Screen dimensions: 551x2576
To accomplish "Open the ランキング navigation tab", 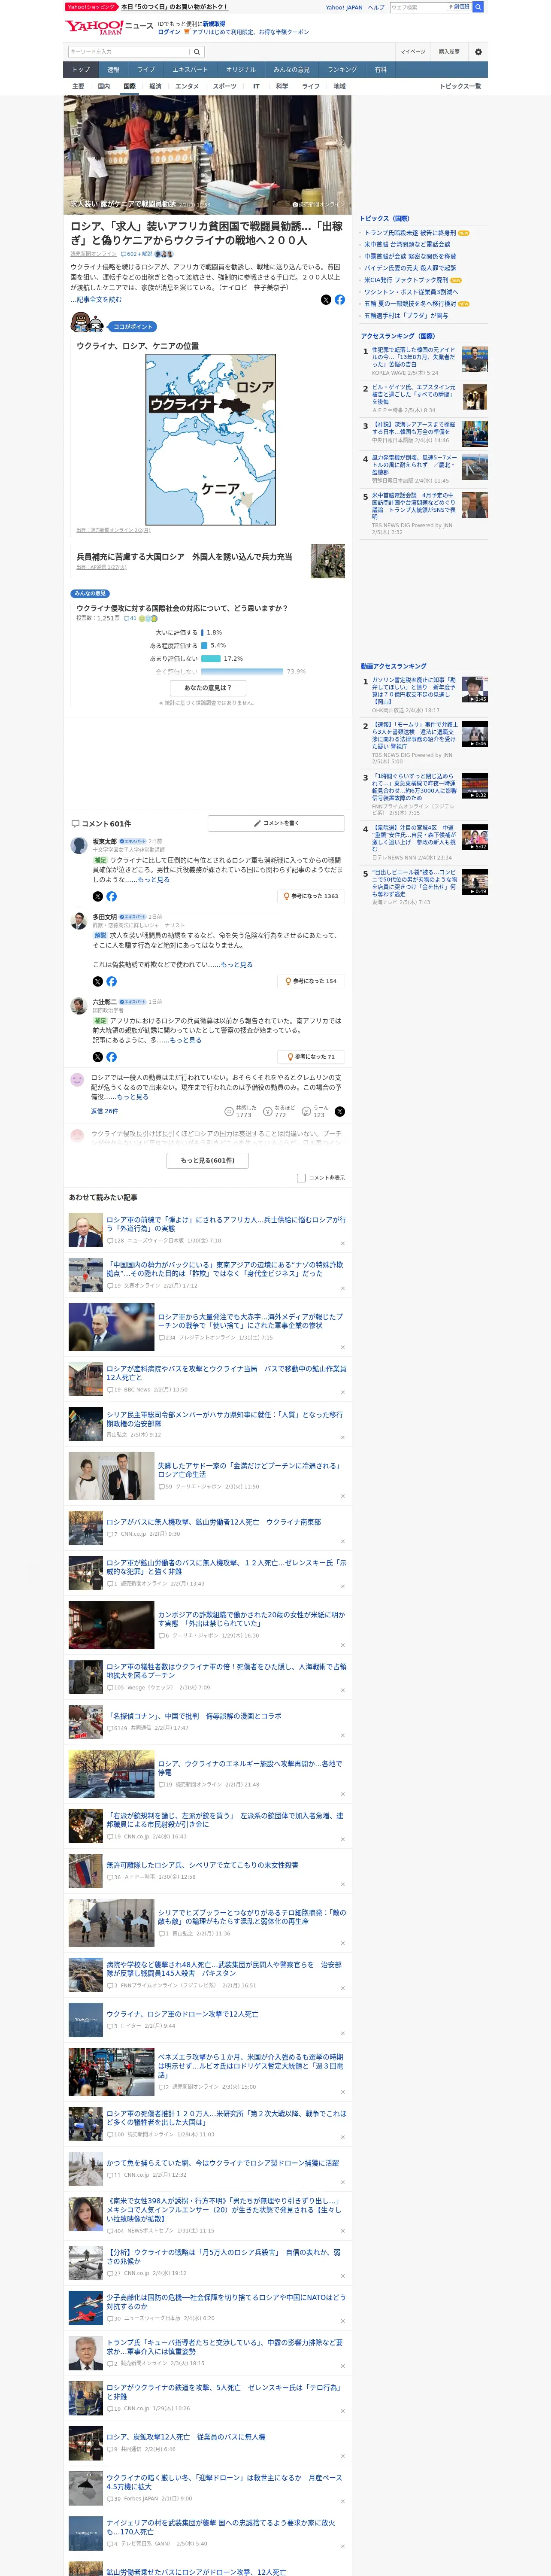I will (342, 70).
